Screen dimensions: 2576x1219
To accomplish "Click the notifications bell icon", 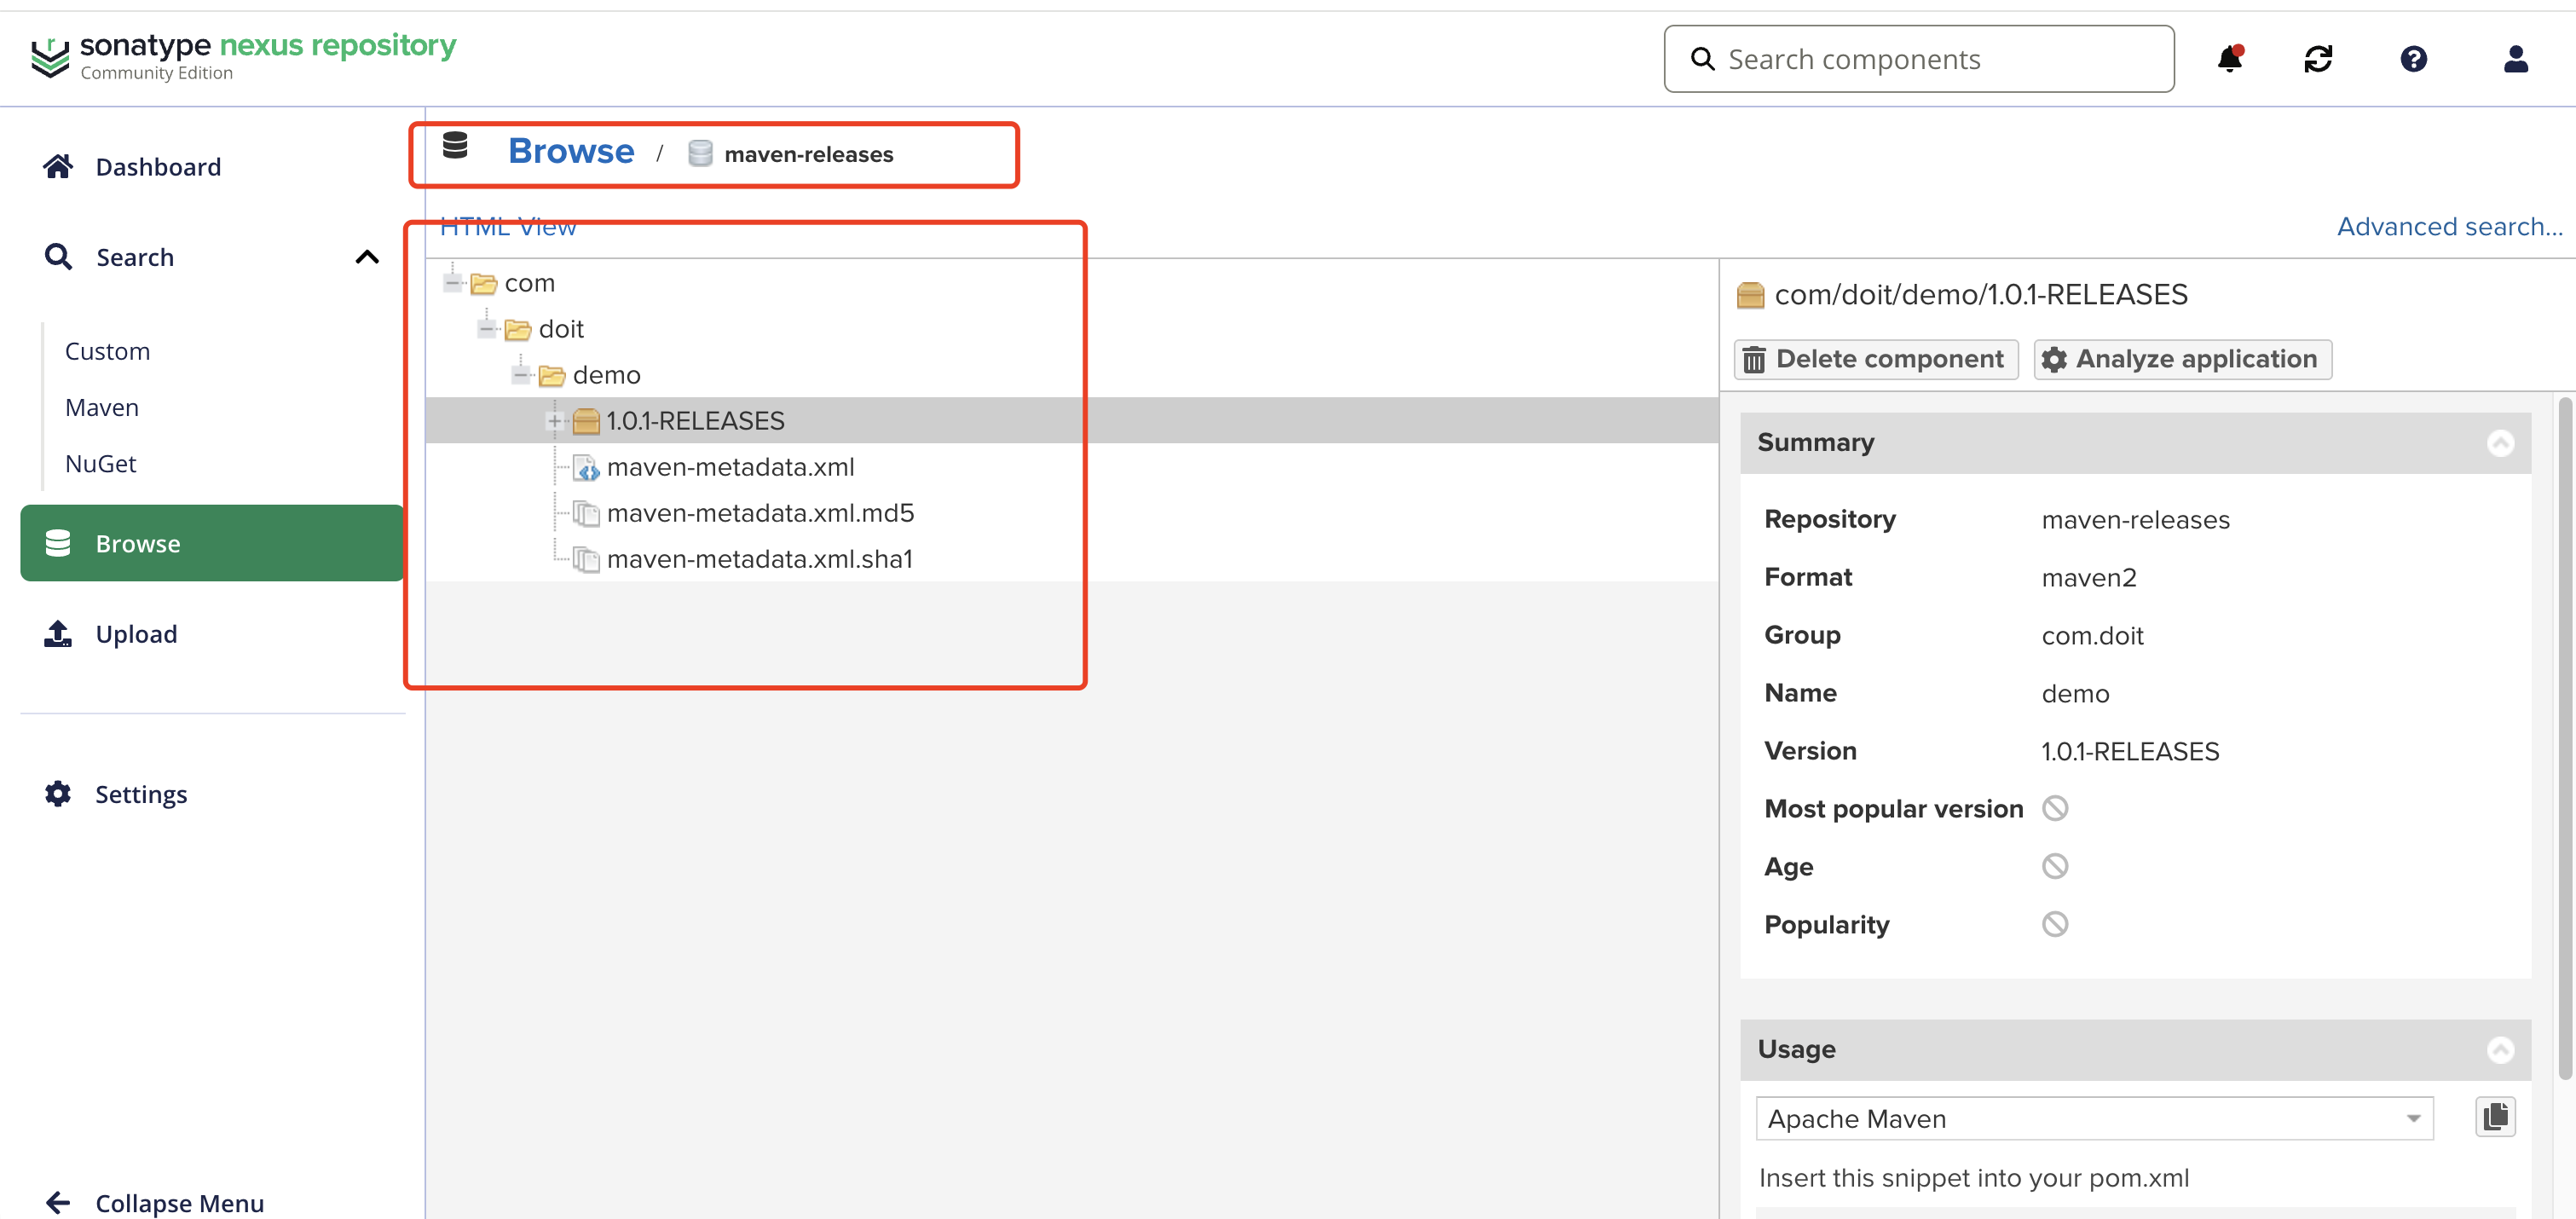I will [x=2229, y=59].
